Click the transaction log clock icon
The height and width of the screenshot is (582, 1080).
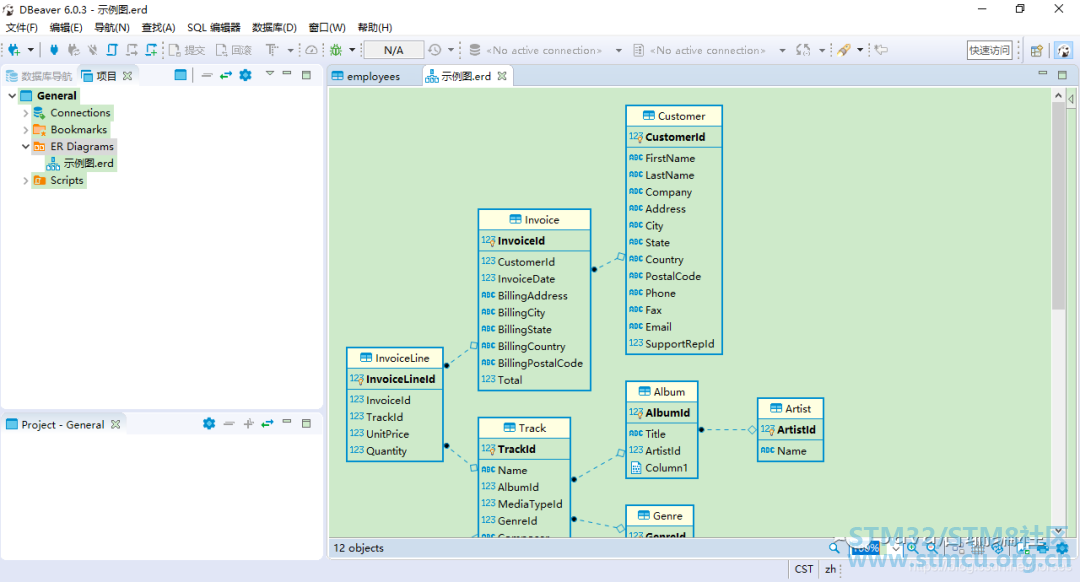coord(435,50)
